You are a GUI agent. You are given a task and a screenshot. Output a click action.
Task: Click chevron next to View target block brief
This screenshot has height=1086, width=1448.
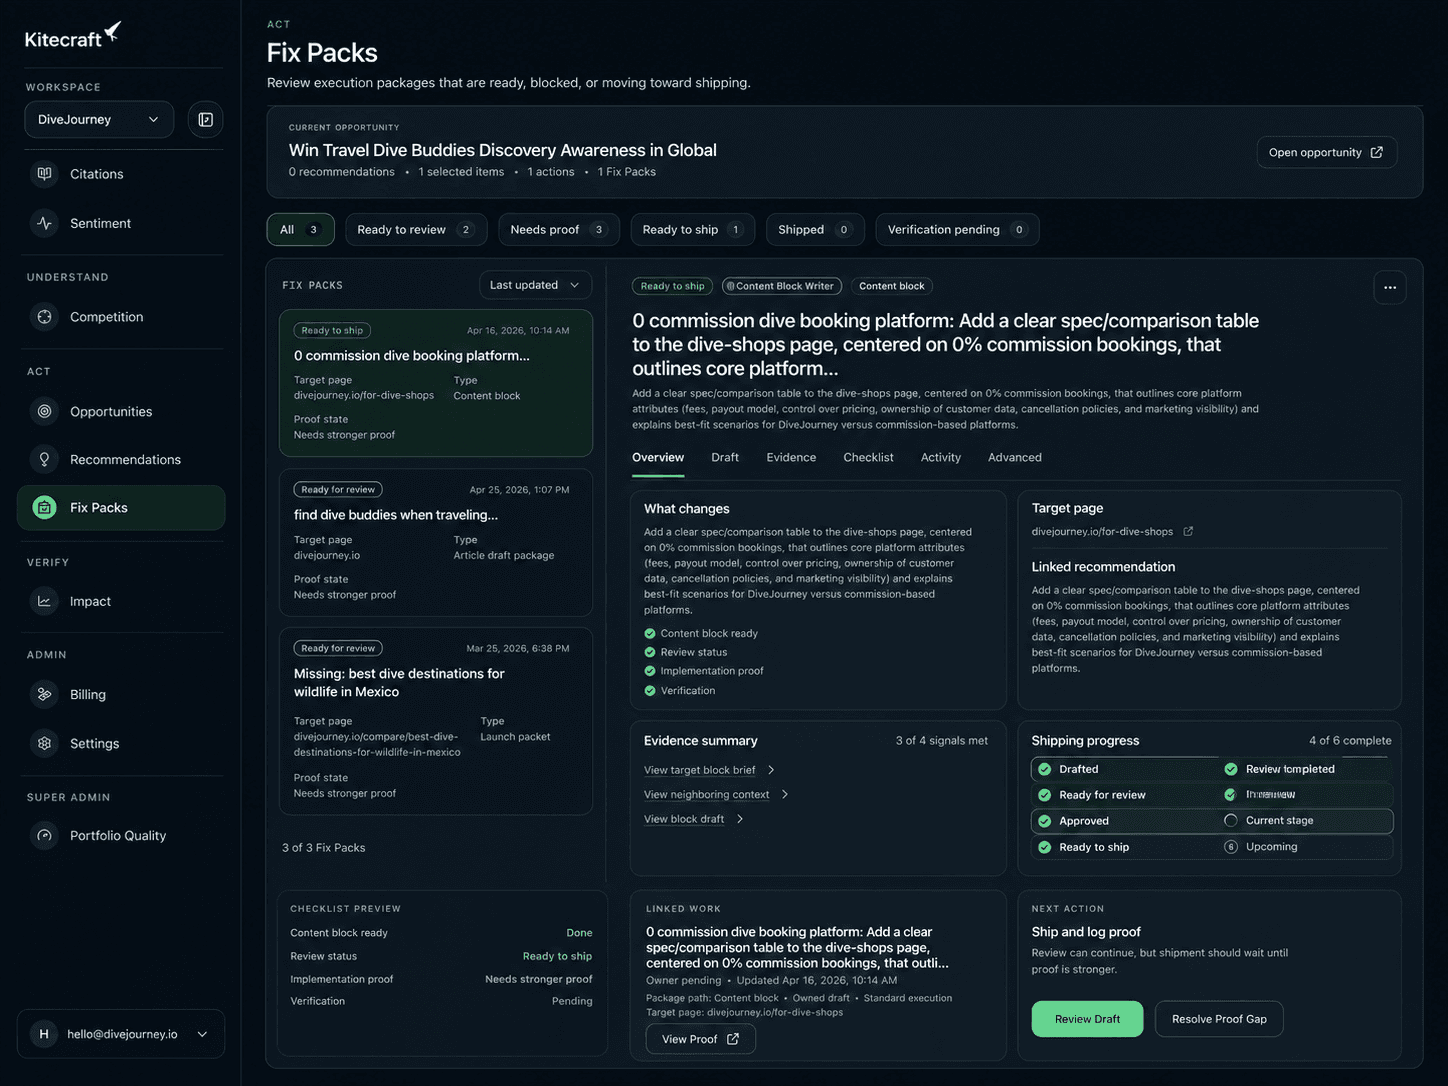pyautogui.click(x=771, y=770)
